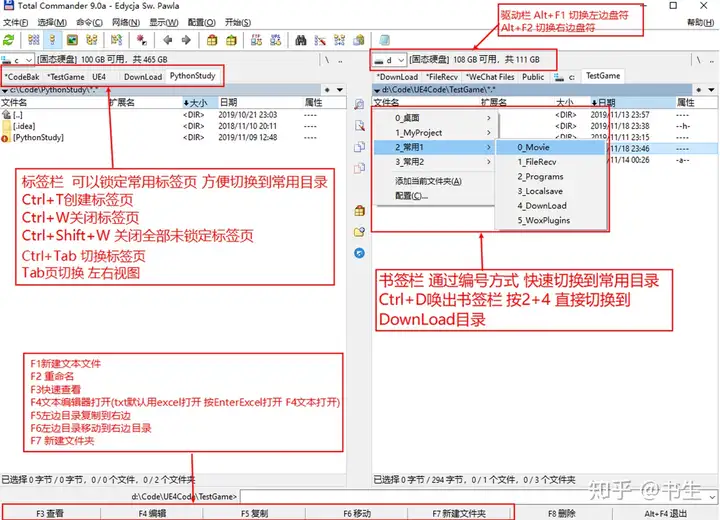720x520 pixels.
Task: Open left panel directory history arrow
Action: pos(340,90)
